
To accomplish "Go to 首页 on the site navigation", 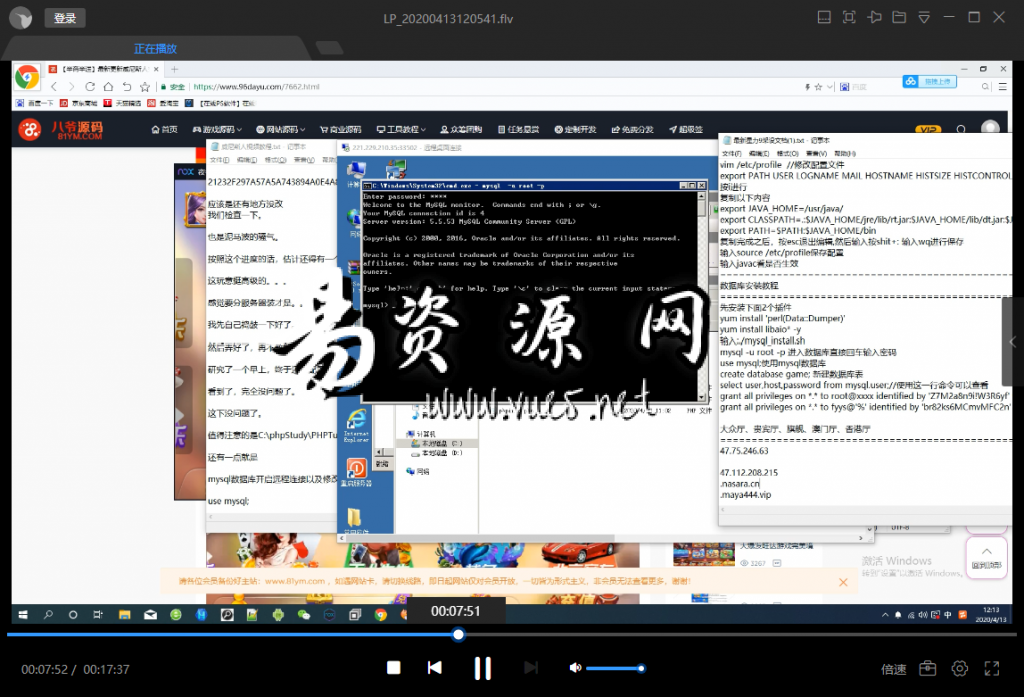I will (x=165, y=129).
